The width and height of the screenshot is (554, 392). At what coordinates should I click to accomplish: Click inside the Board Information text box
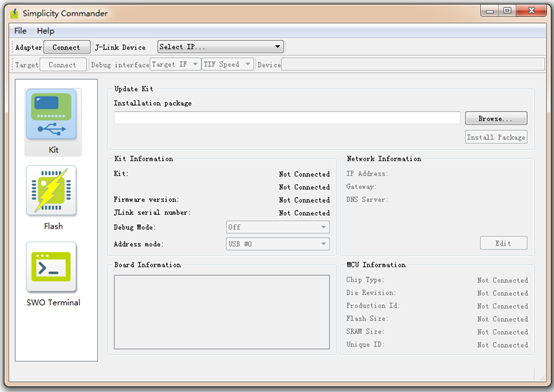pyautogui.click(x=222, y=312)
